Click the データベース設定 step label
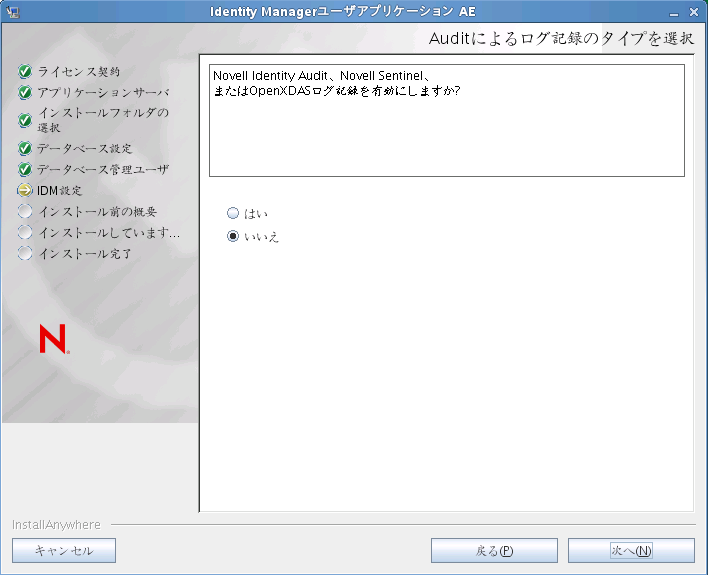This screenshot has width=708, height=575. coord(84,148)
